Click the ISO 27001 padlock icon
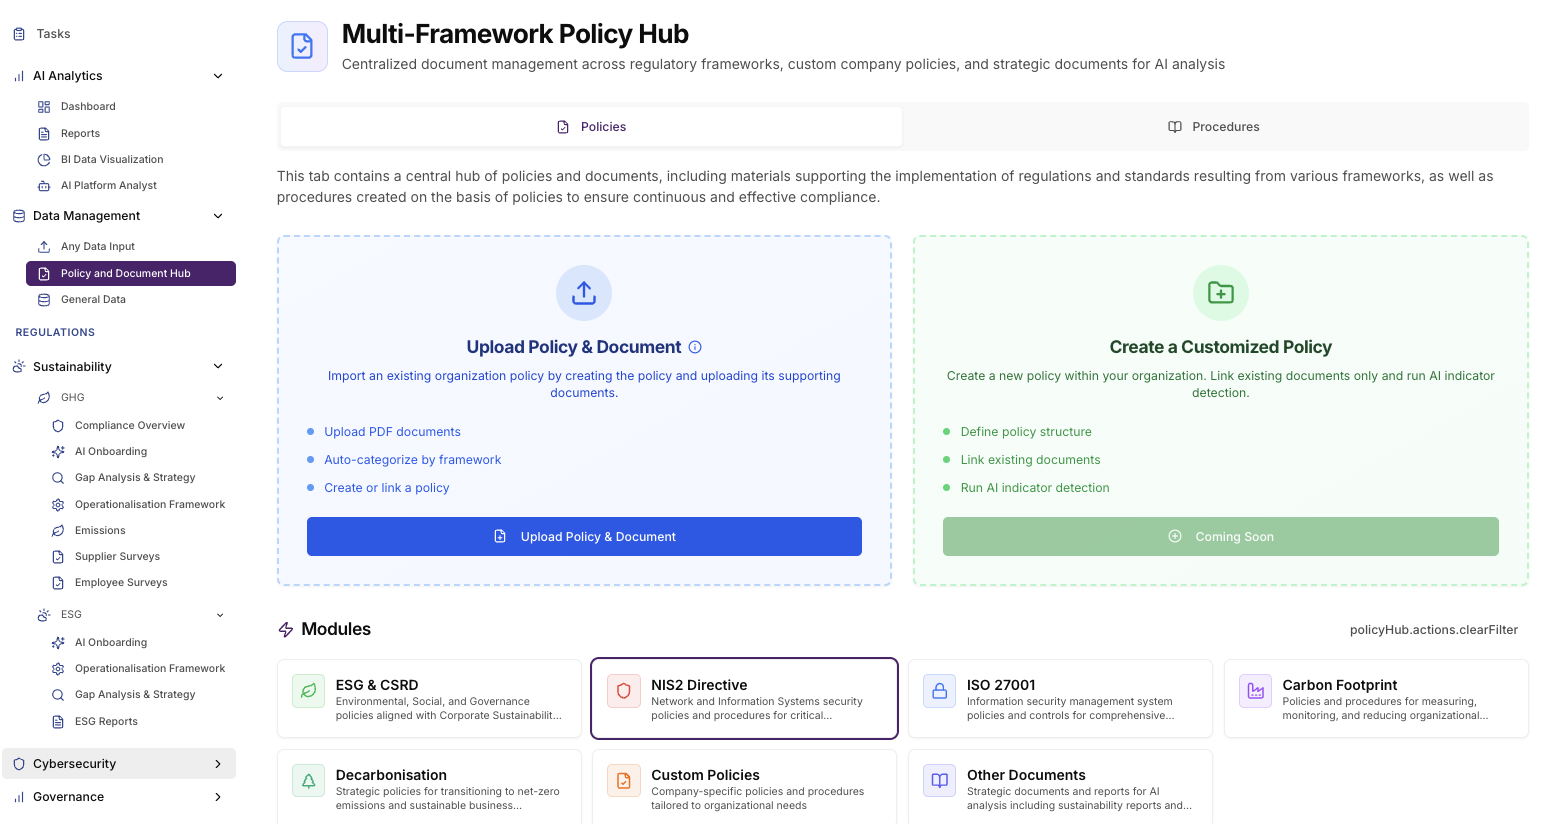 point(939,691)
